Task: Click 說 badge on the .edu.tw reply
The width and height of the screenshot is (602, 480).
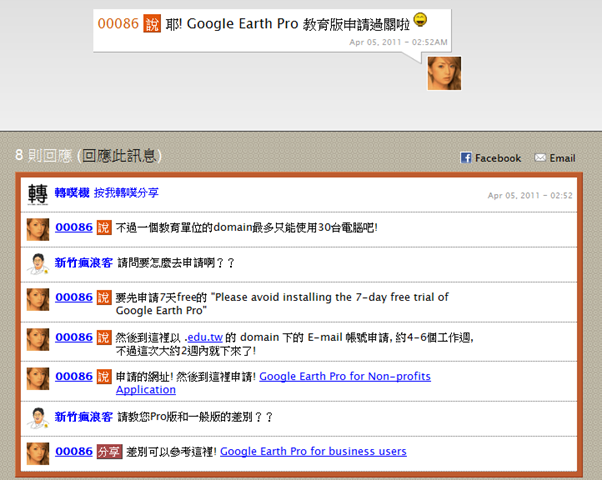Action: point(104,337)
